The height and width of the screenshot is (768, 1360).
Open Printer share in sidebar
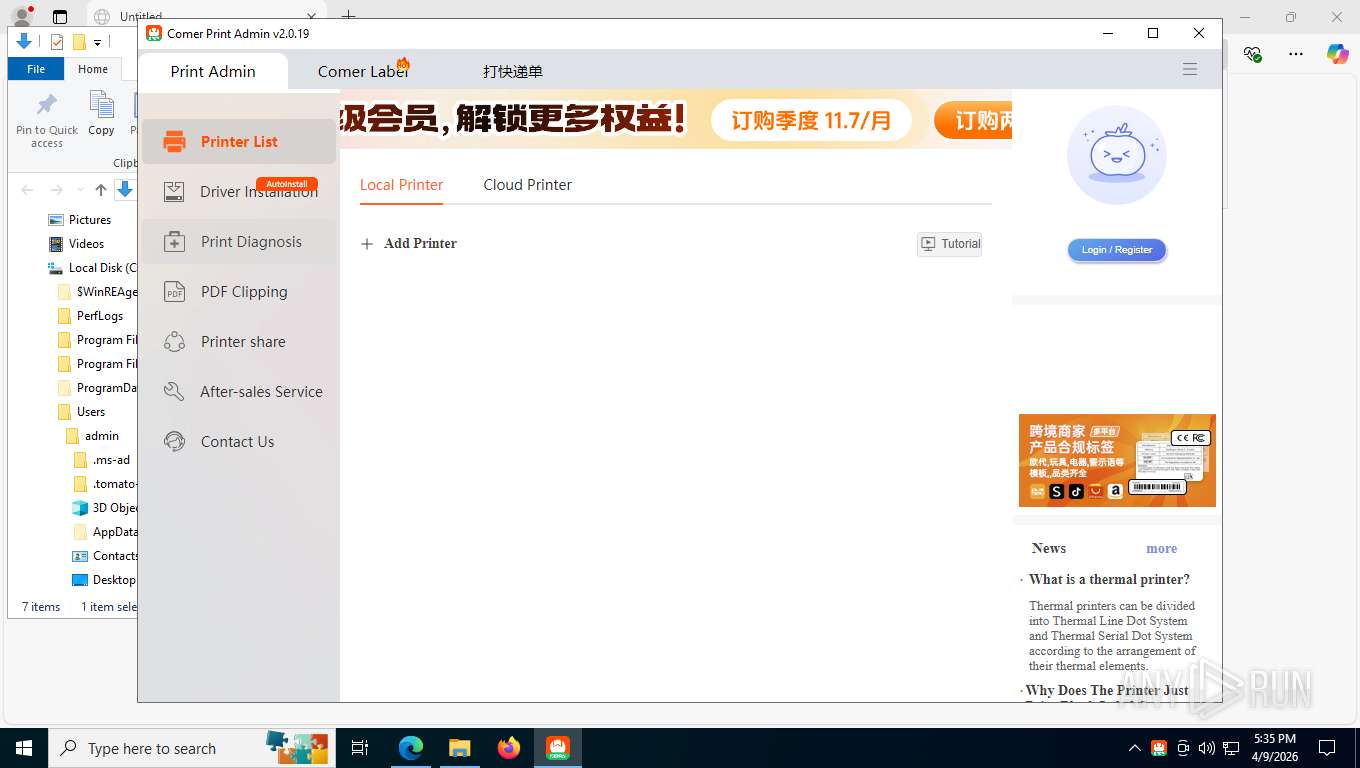(238, 342)
